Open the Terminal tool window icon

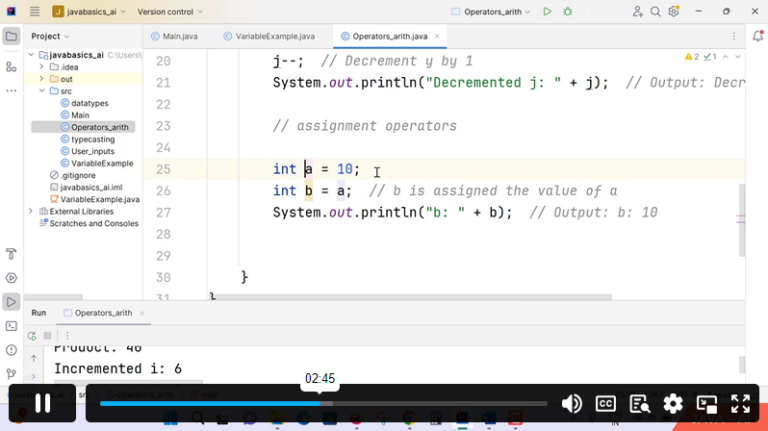click(11, 326)
